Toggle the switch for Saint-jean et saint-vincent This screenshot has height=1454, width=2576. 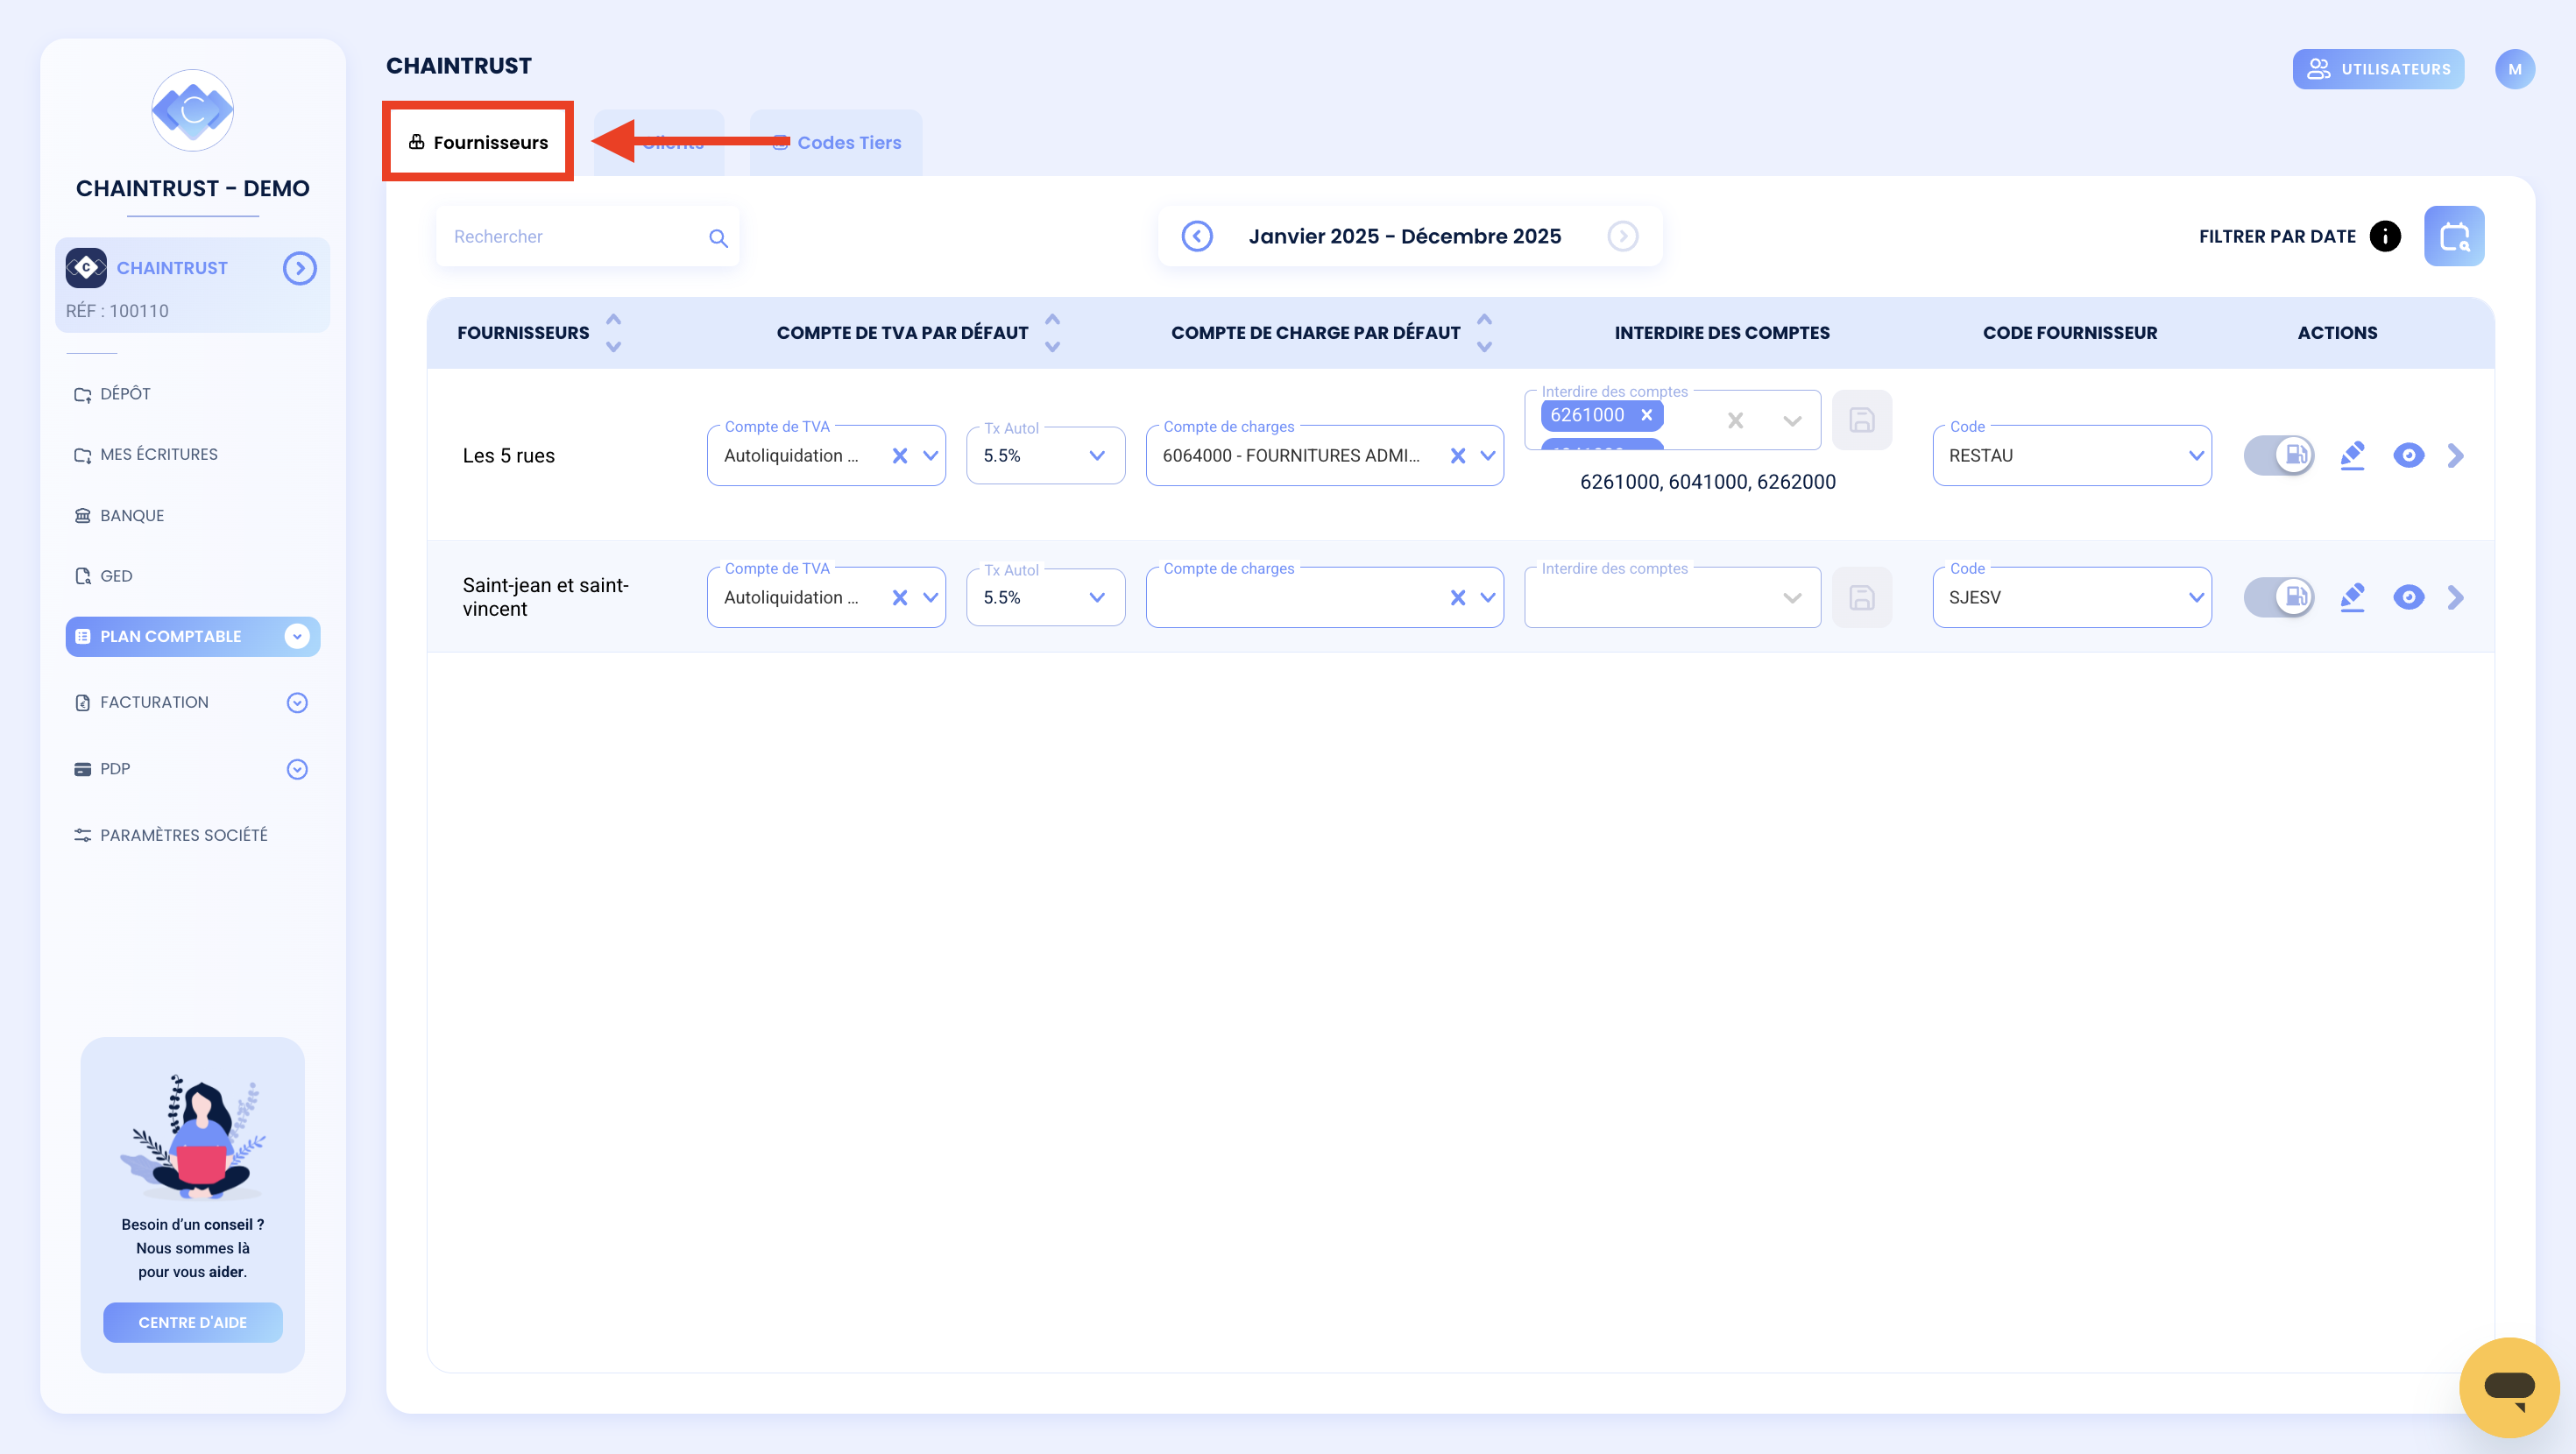point(2279,597)
